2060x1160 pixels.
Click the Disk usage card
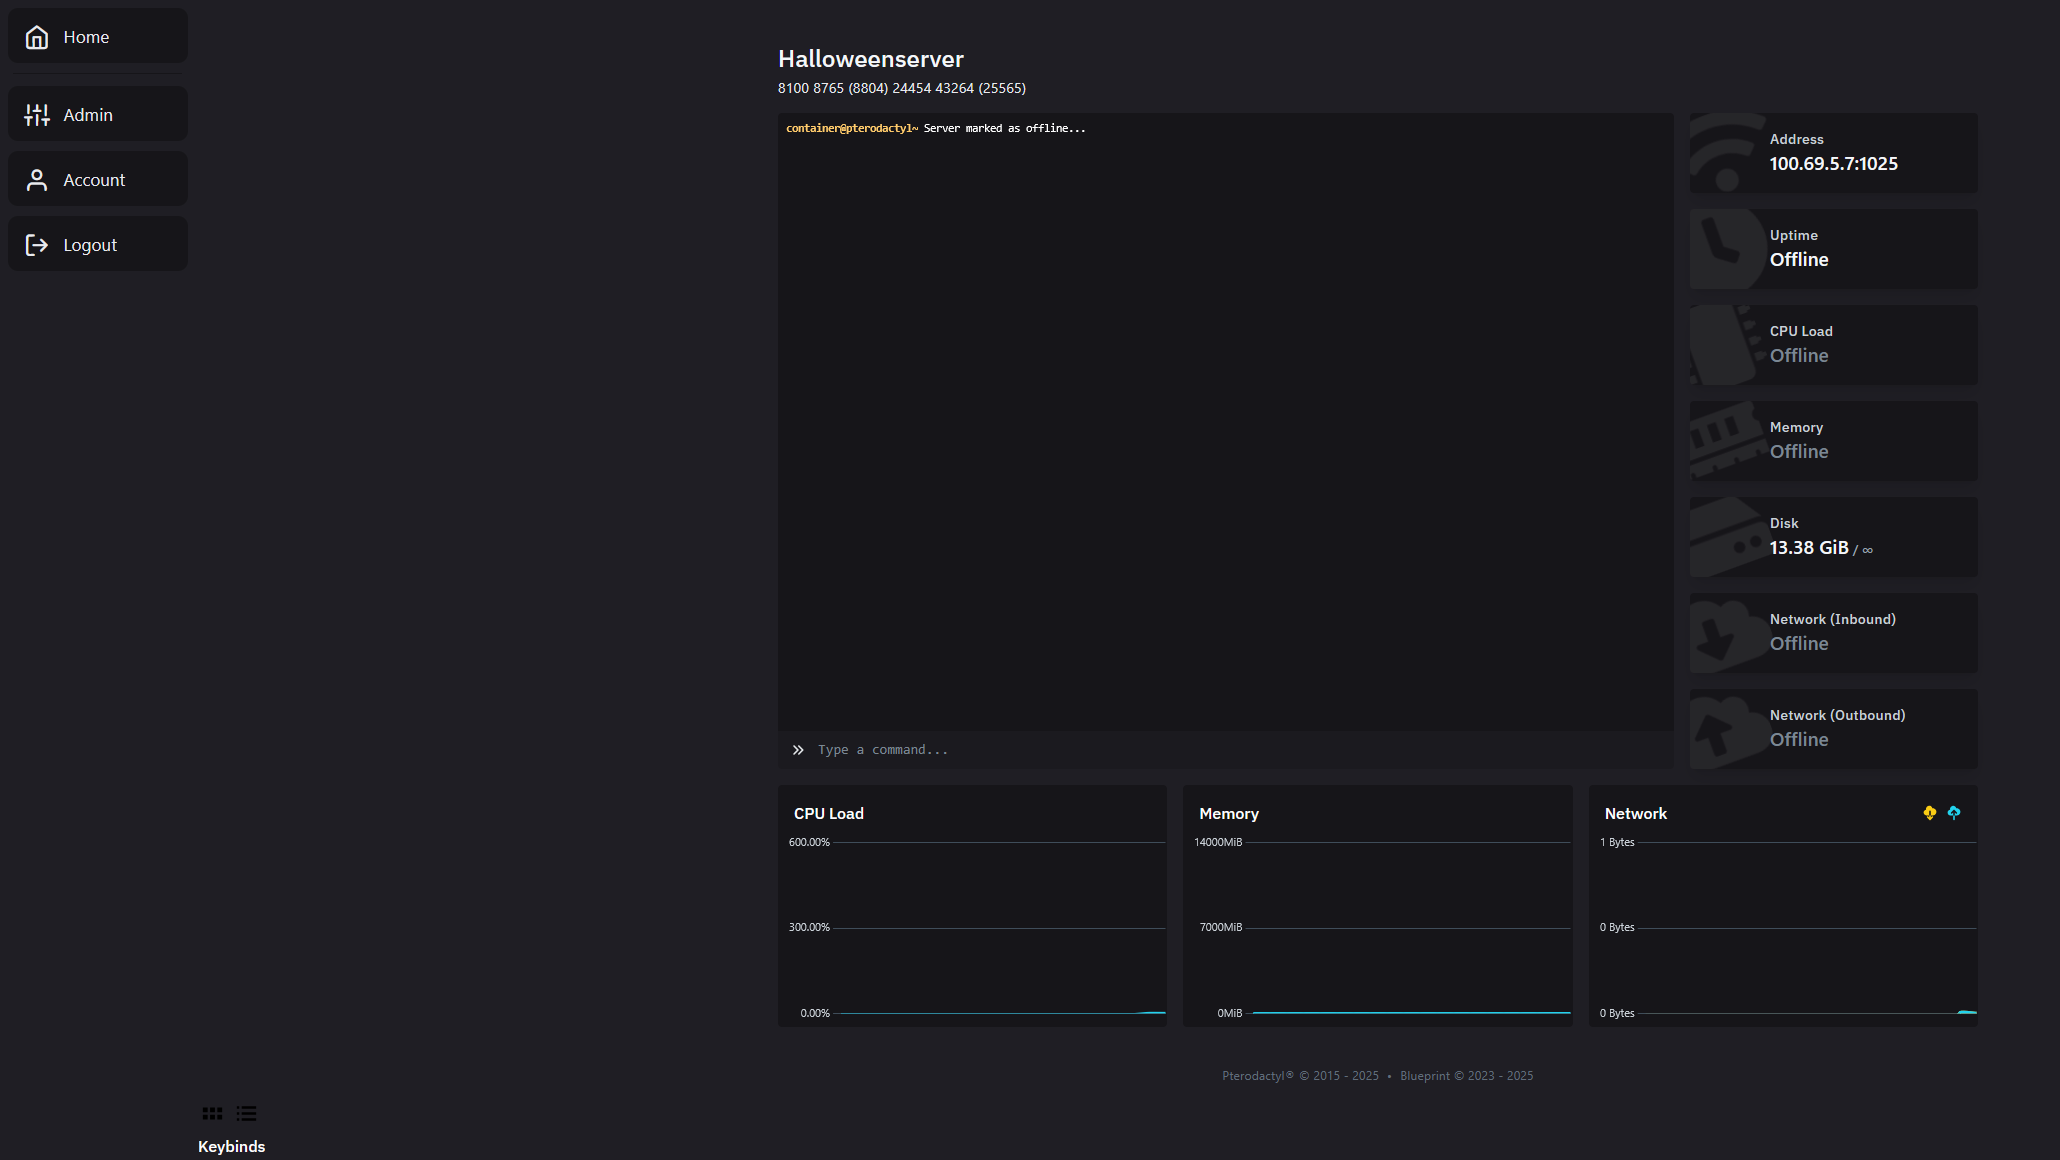[1833, 537]
